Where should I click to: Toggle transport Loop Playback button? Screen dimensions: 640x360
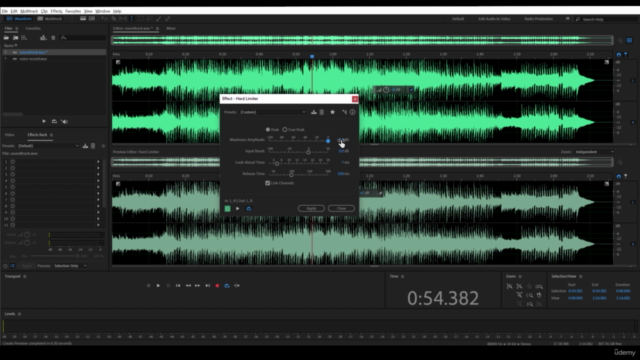pyautogui.click(x=227, y=286)
